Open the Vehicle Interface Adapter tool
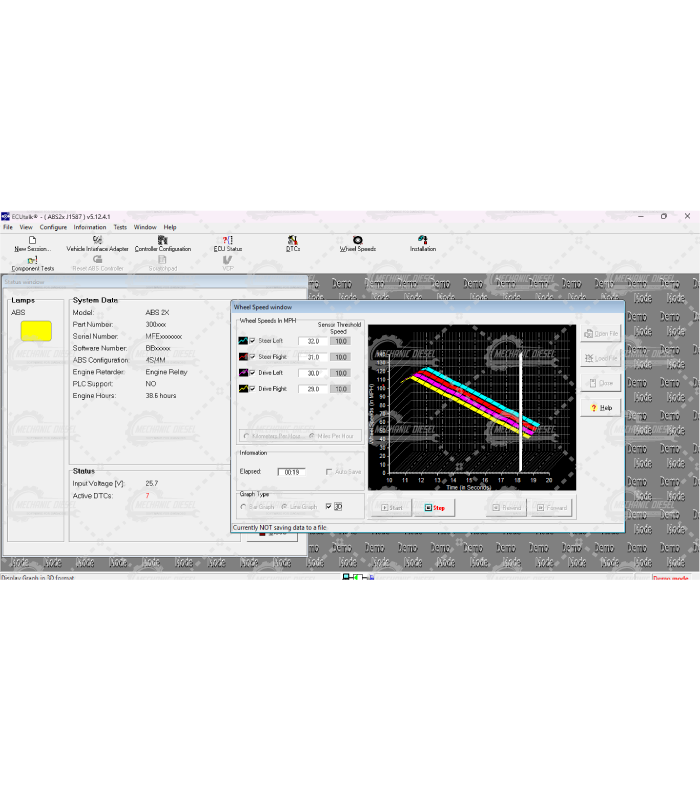Screen dimensions: 700x800 click(97, 243)
